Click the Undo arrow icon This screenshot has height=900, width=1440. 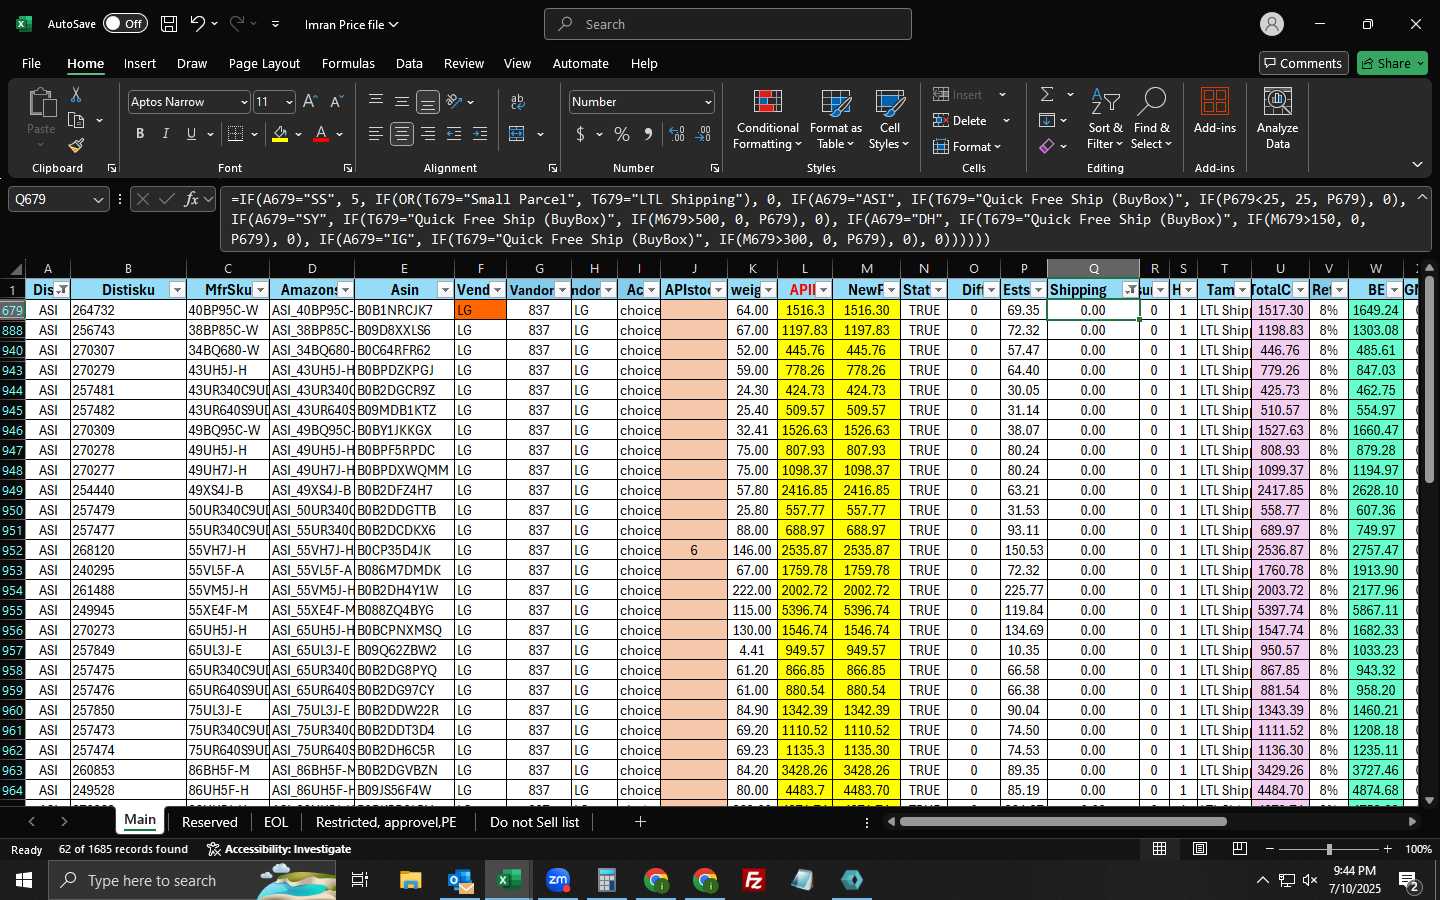tap(198, 24)
